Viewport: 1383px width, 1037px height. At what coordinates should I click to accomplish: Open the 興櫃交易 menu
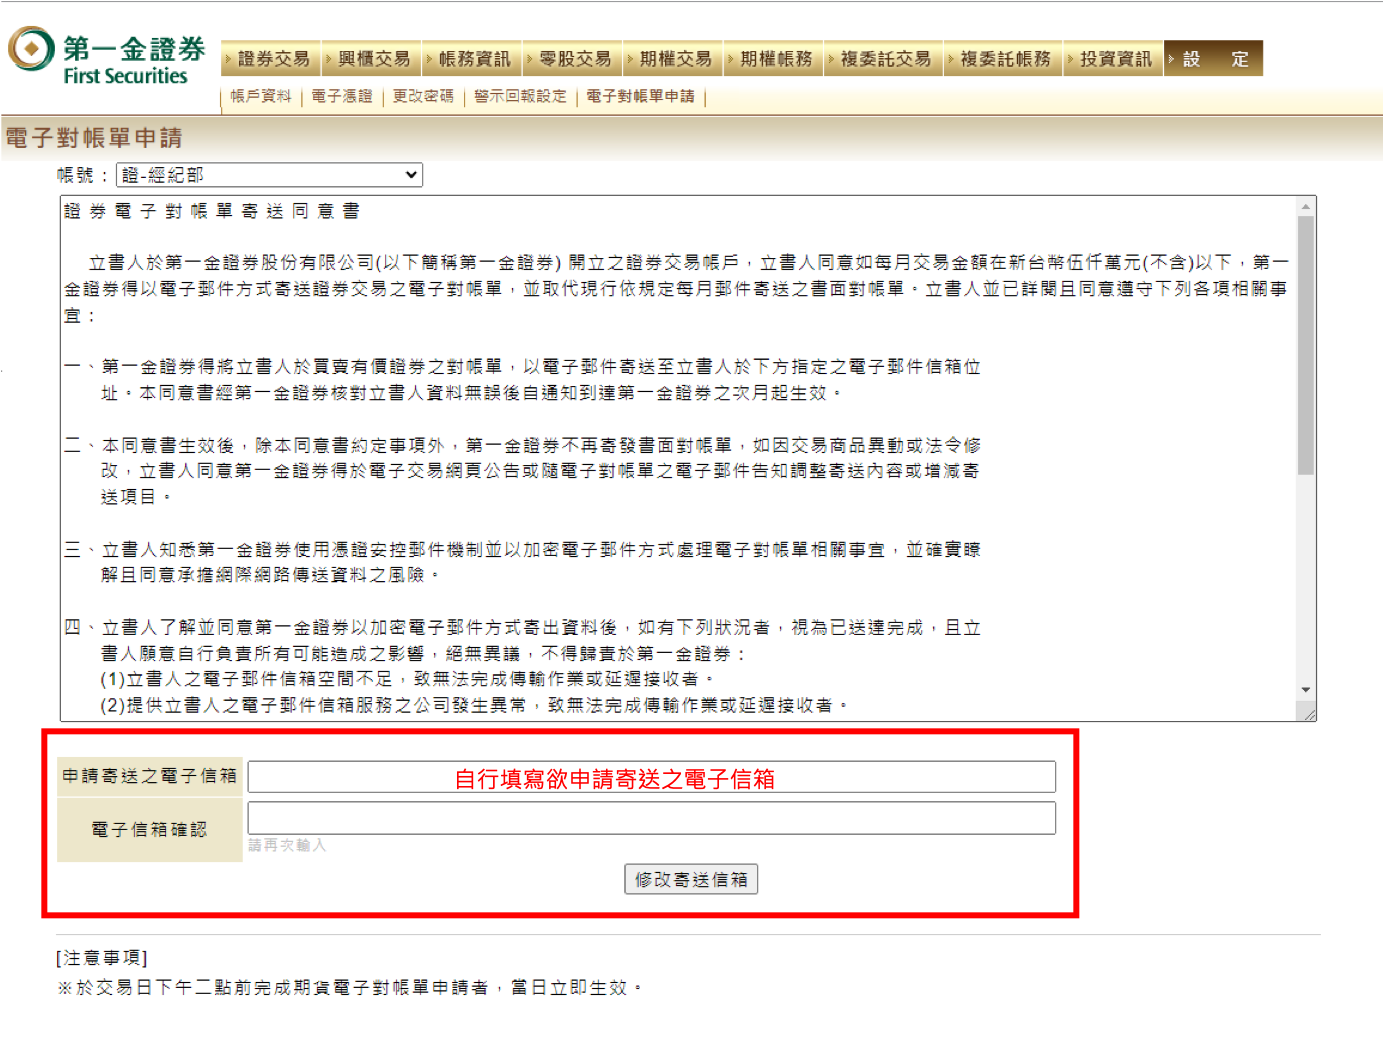coord(373,59)
